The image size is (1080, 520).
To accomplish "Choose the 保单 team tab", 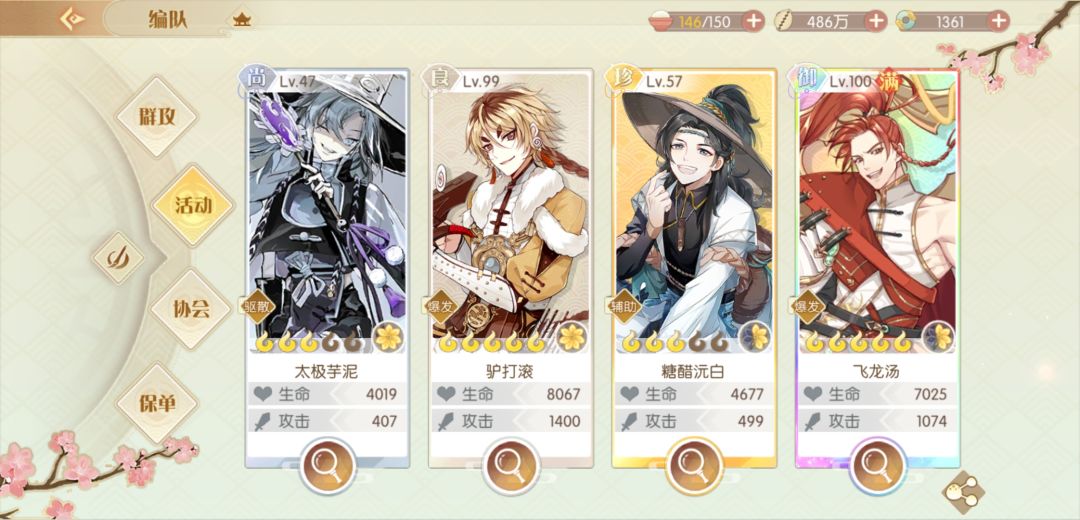I will click(158, 403).
